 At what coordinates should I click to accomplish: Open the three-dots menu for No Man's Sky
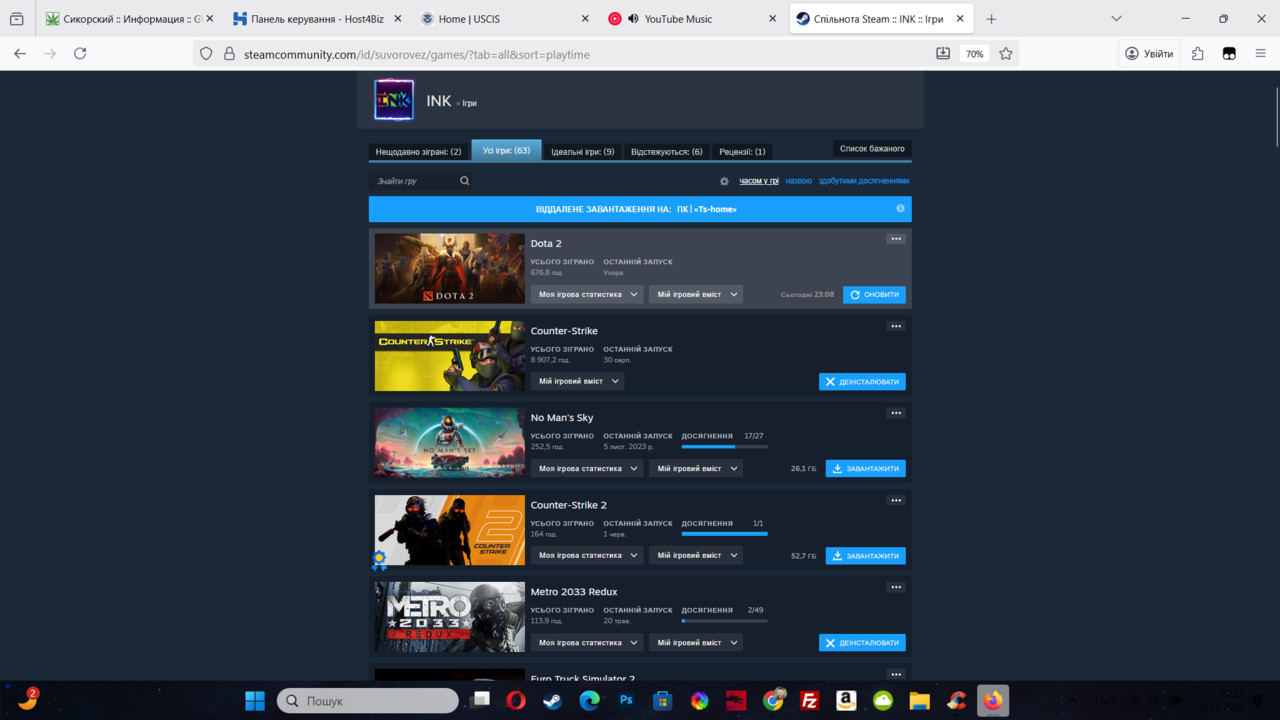tap(896, 413)
